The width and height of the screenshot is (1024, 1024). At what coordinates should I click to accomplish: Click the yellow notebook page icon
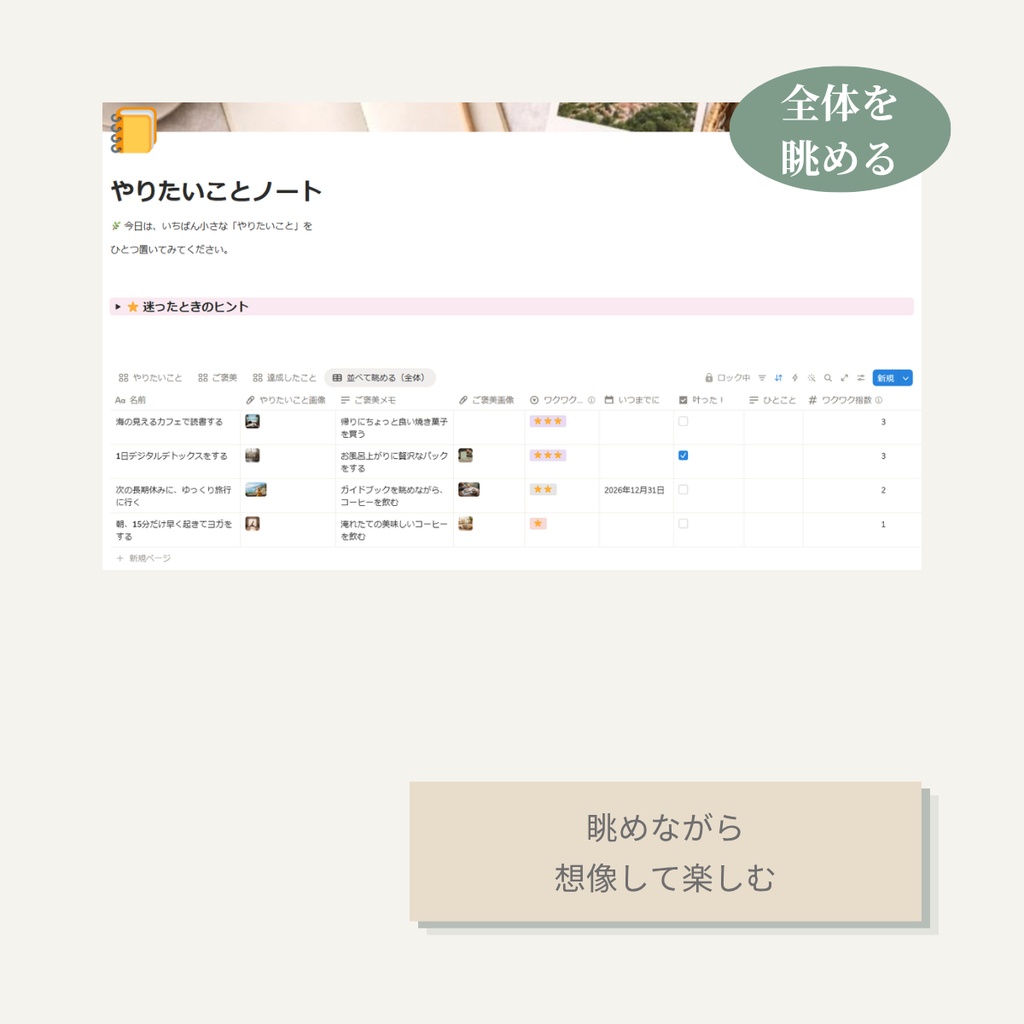pyautogui.click(x=134, y=131)
